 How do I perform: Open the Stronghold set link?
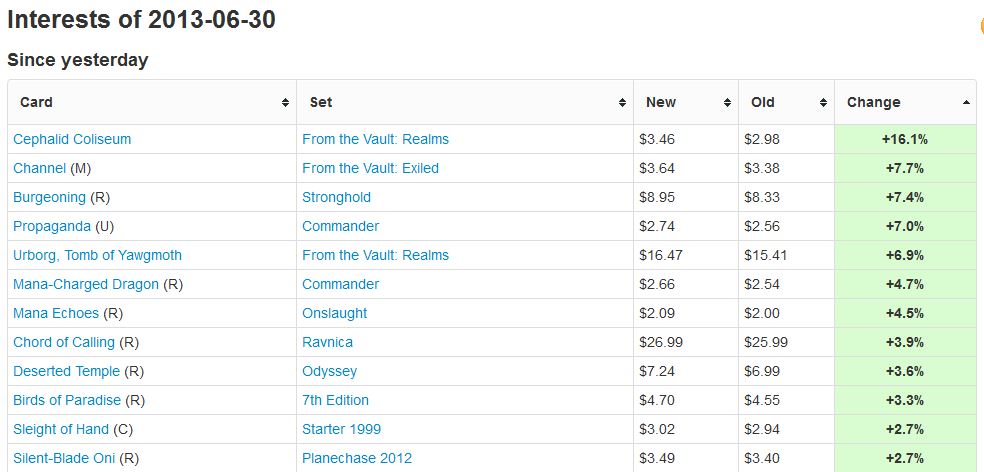pyautogui.click(x=336, y=197)
